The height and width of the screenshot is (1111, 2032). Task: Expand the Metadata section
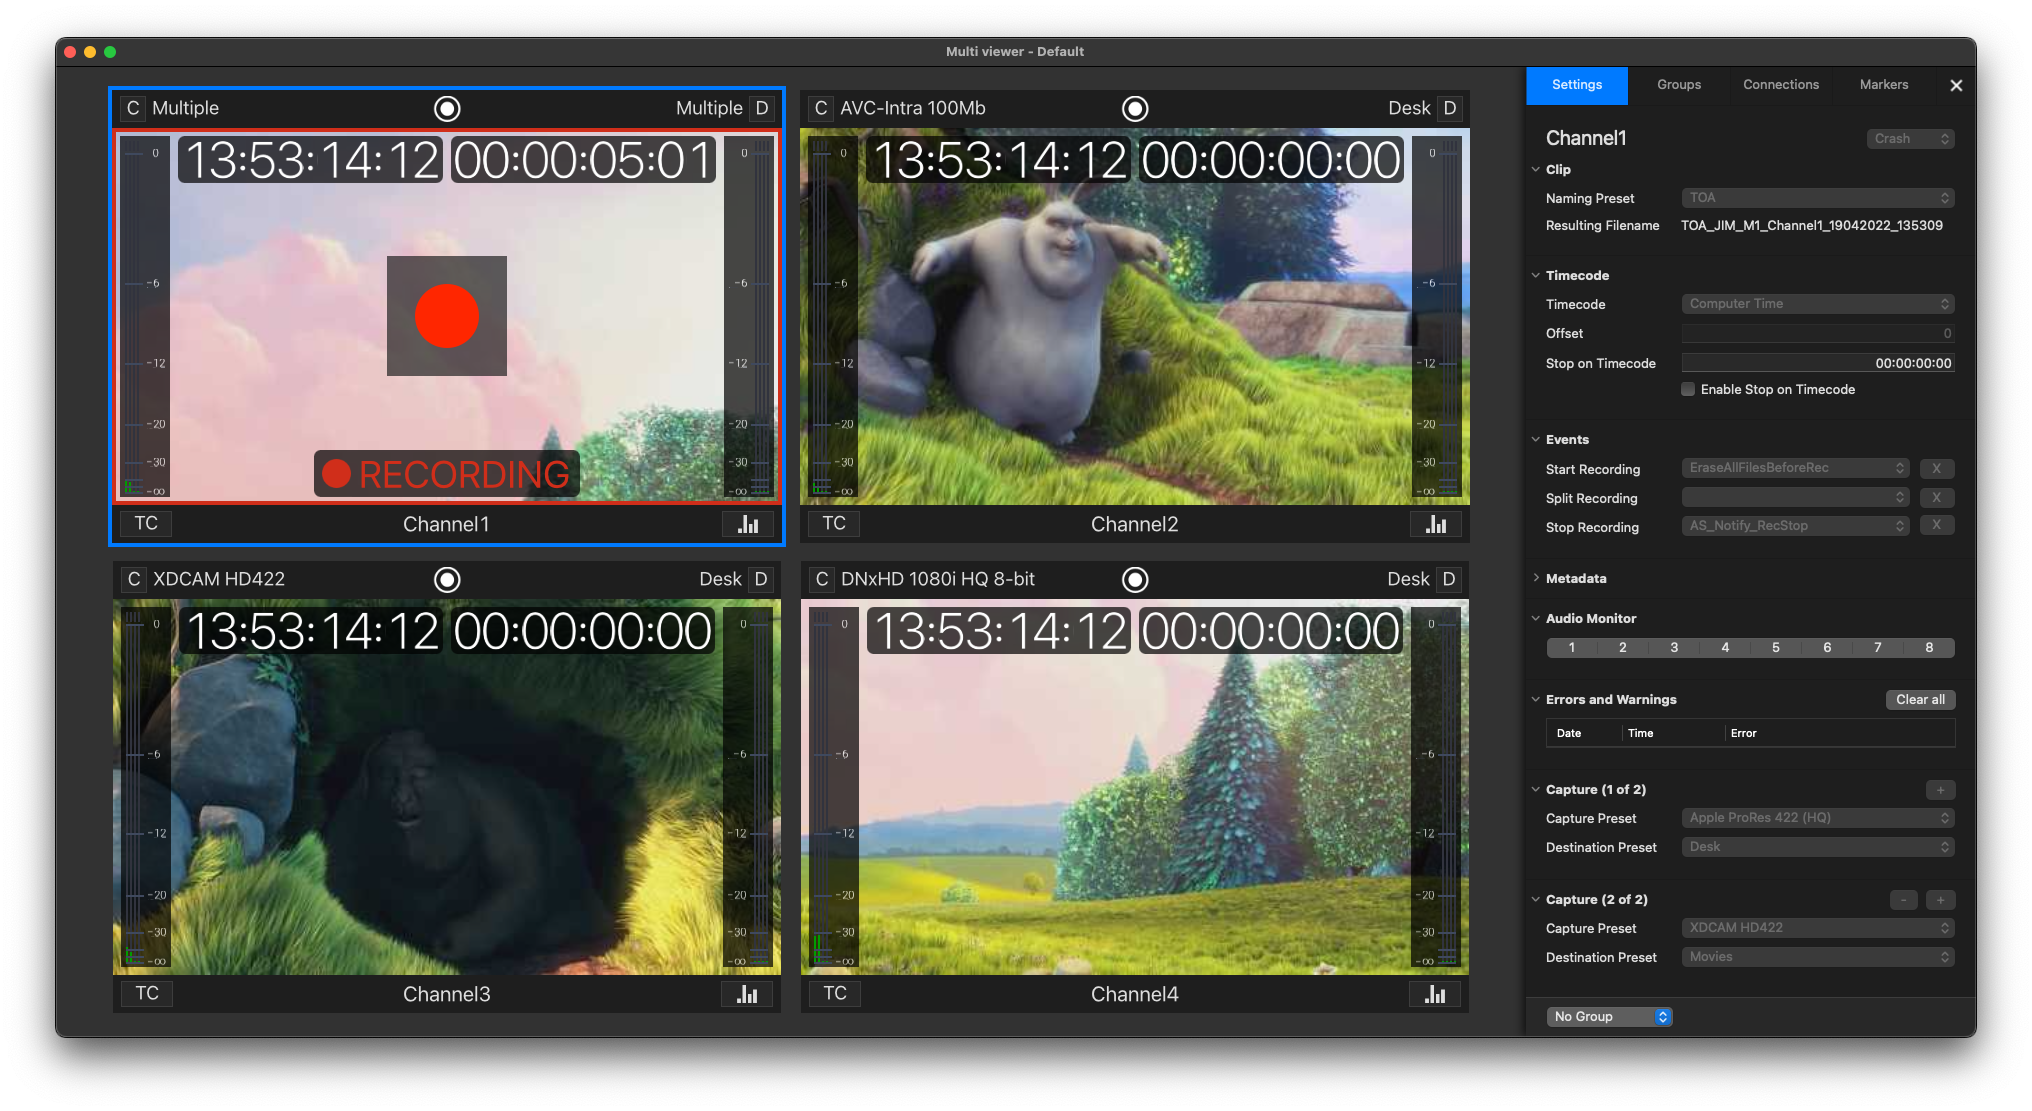click(1536, 578)
